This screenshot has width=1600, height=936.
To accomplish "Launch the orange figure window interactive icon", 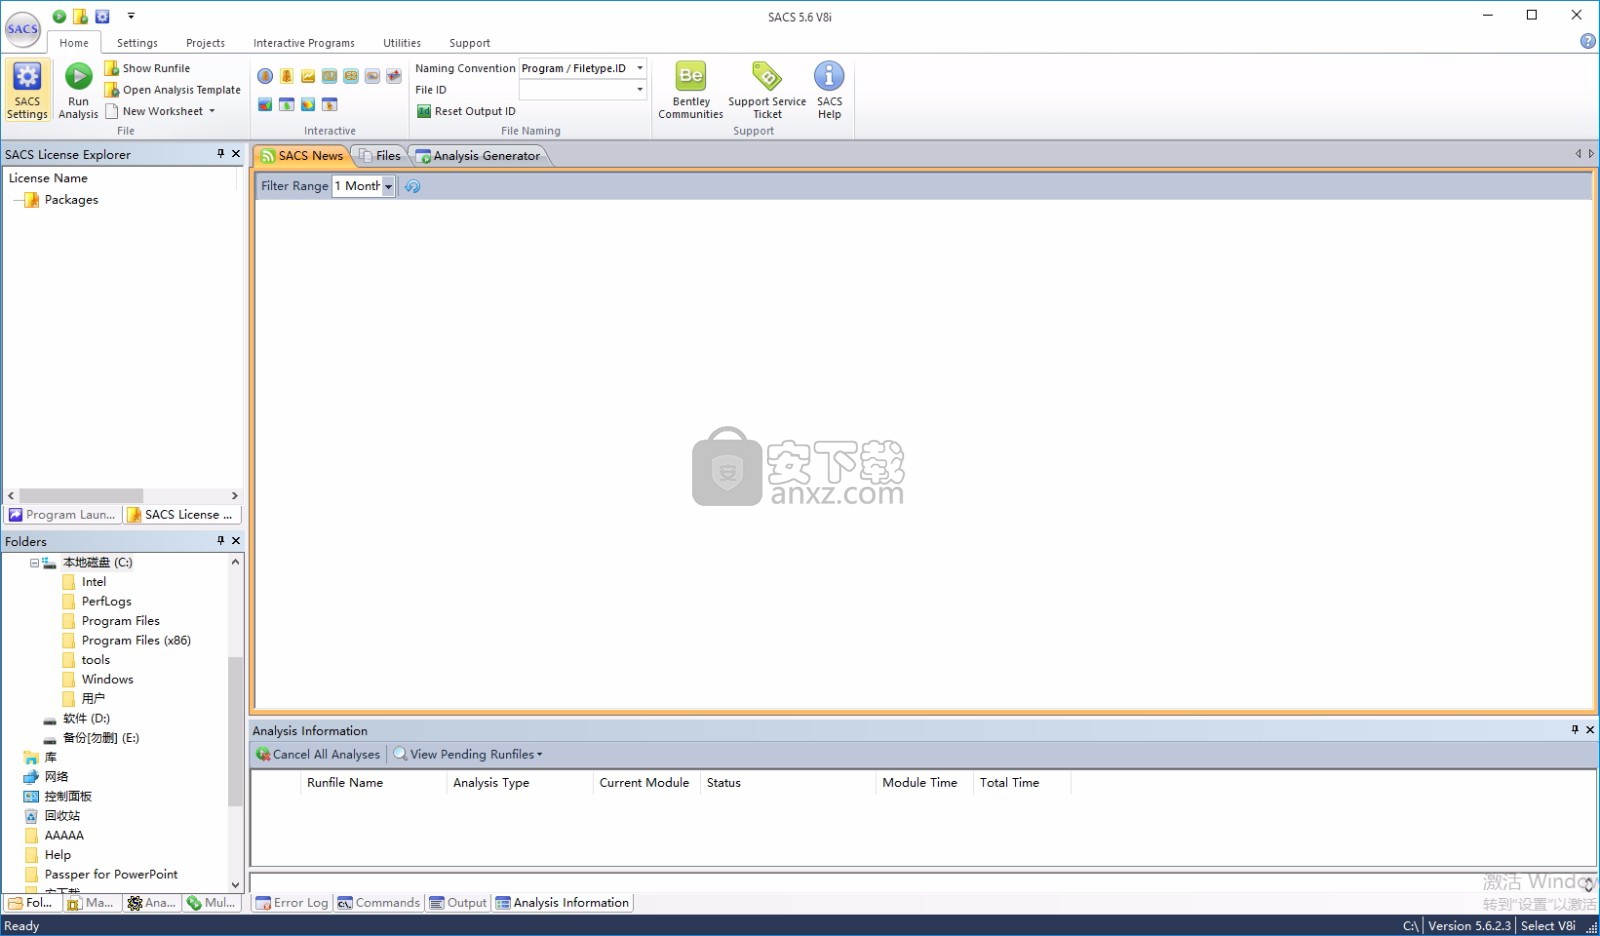I will (x=329, y=104).
